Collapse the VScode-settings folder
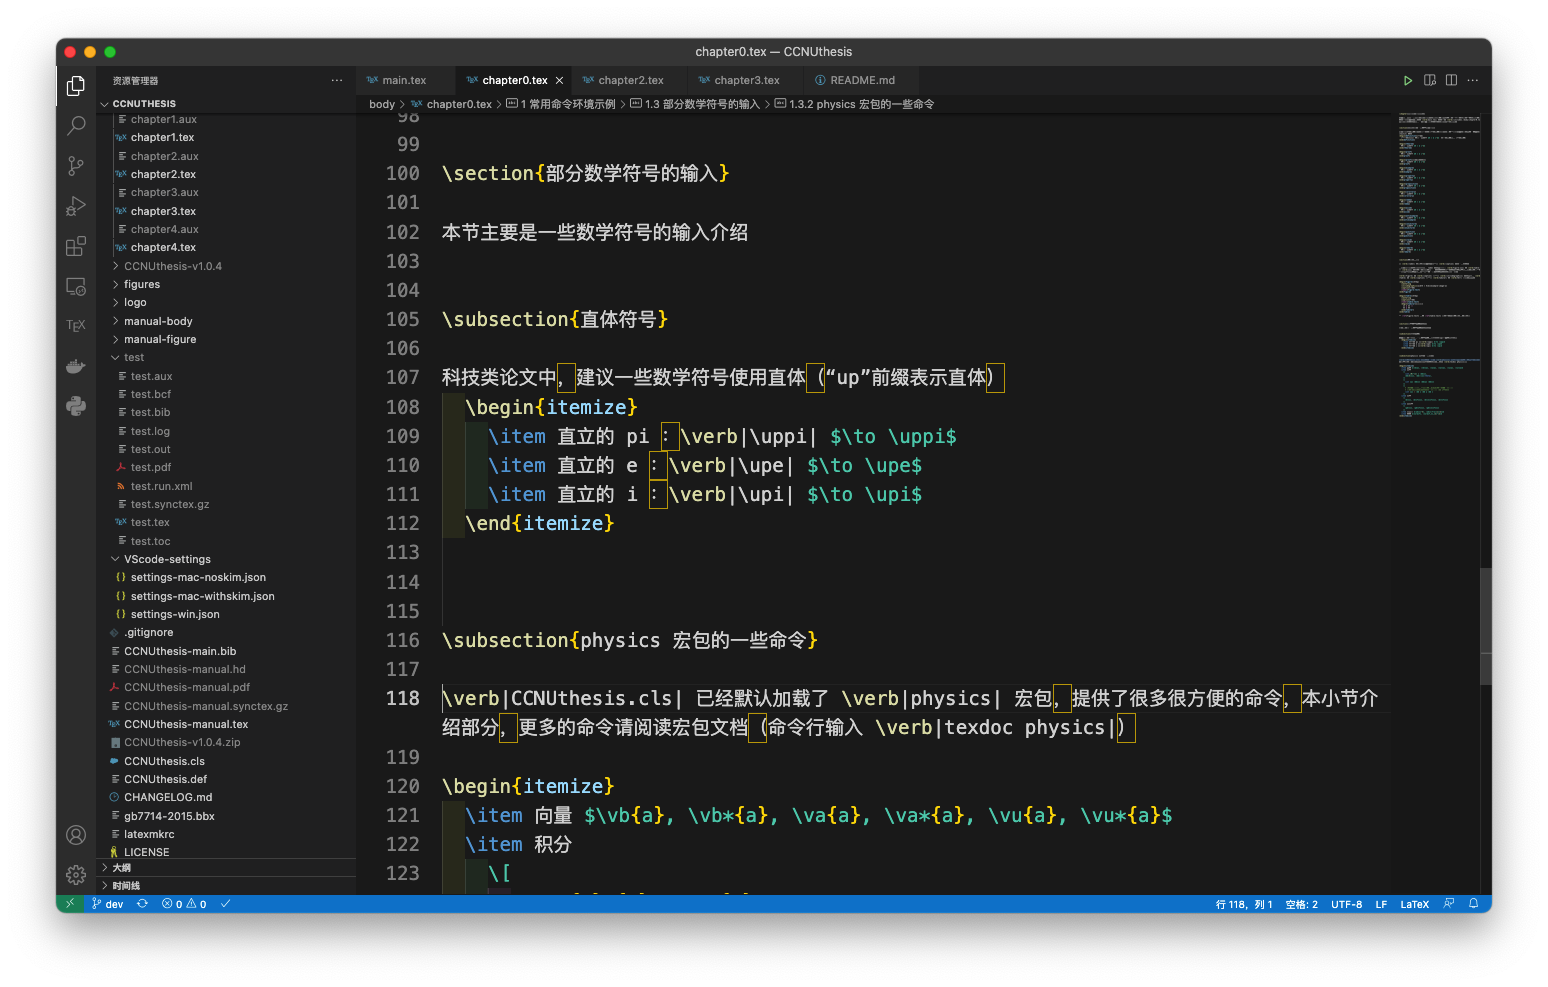The height and width of the screenshot is (987, 1548). tap(167, 559)
